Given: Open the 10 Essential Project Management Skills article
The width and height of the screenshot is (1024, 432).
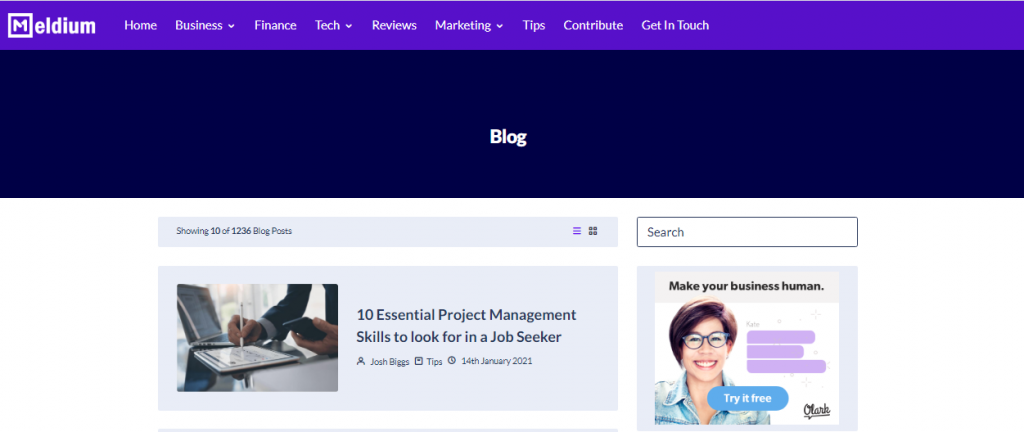Looking at the screenshot, I should (x=466, y=326).
